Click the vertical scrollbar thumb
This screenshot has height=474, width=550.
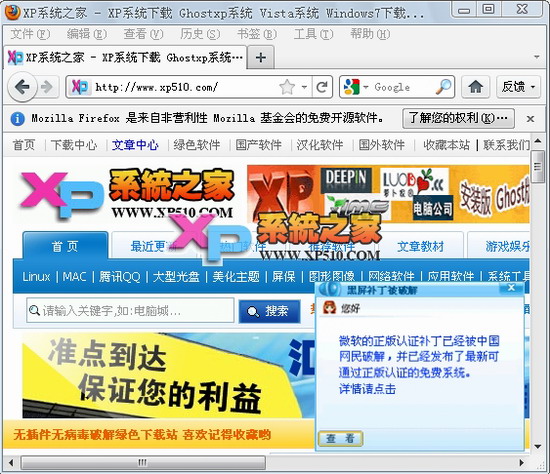coord(537,167)
